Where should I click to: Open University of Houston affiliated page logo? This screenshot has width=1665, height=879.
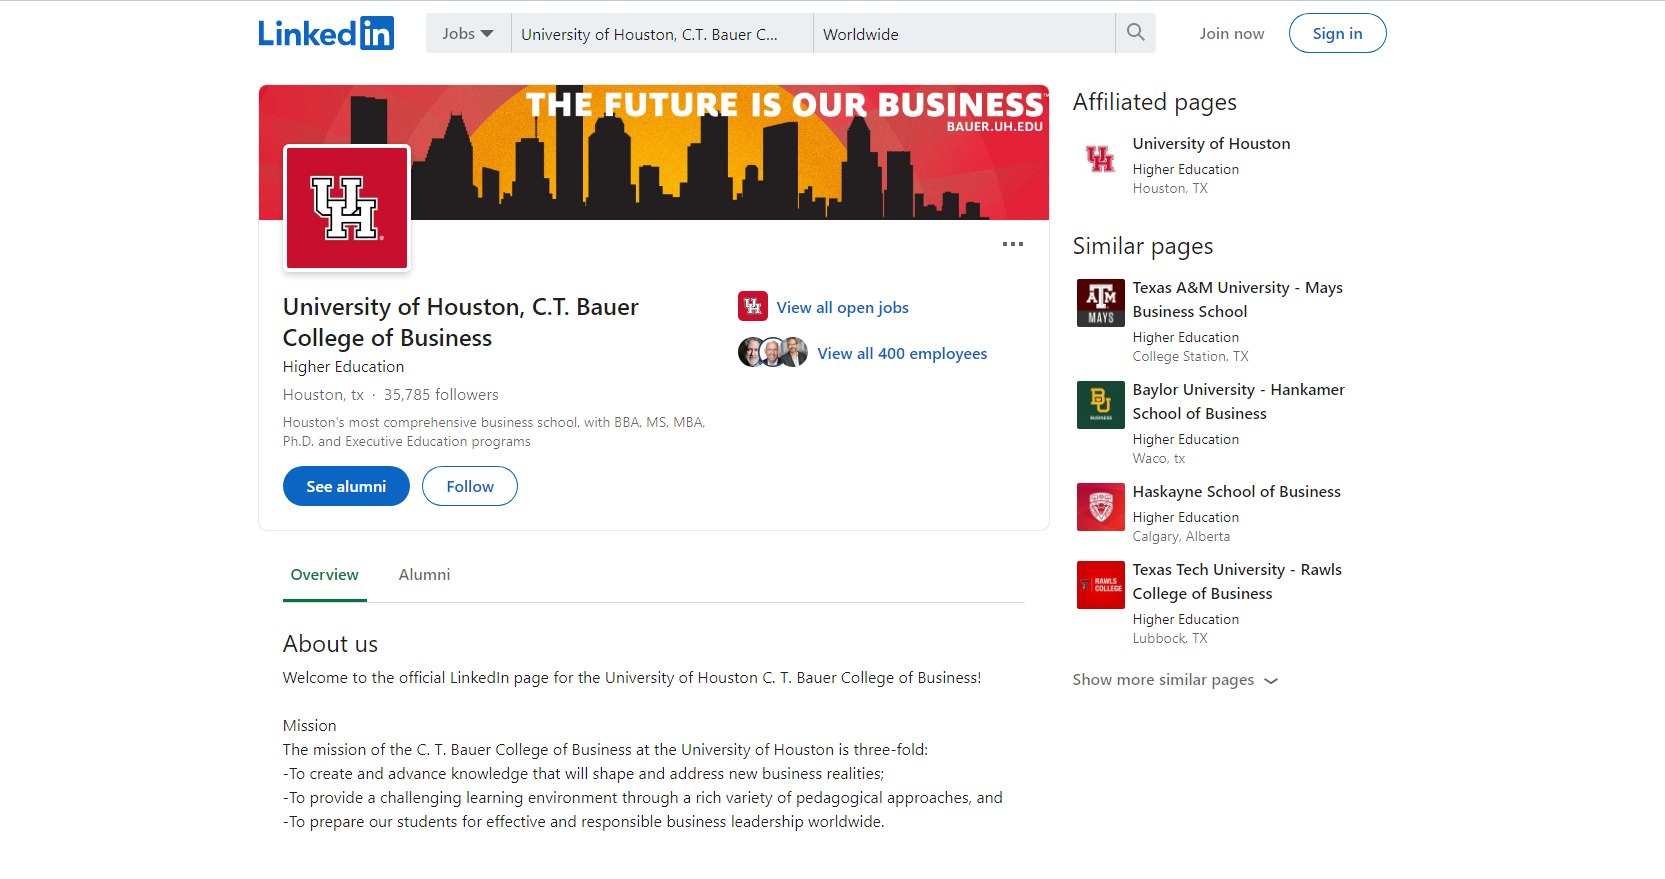pos(1100,159)
